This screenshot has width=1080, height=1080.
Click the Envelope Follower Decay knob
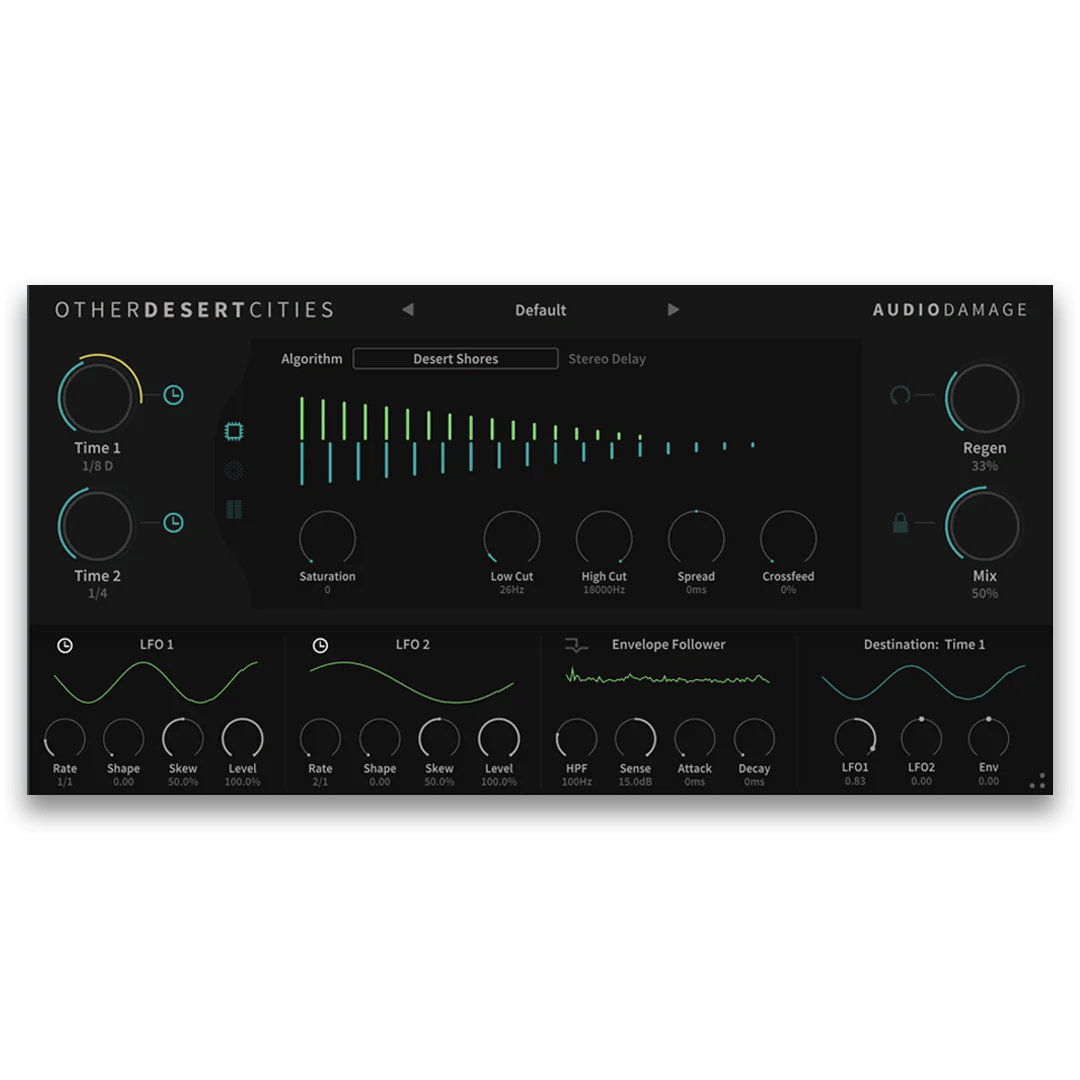click(754, 738)
